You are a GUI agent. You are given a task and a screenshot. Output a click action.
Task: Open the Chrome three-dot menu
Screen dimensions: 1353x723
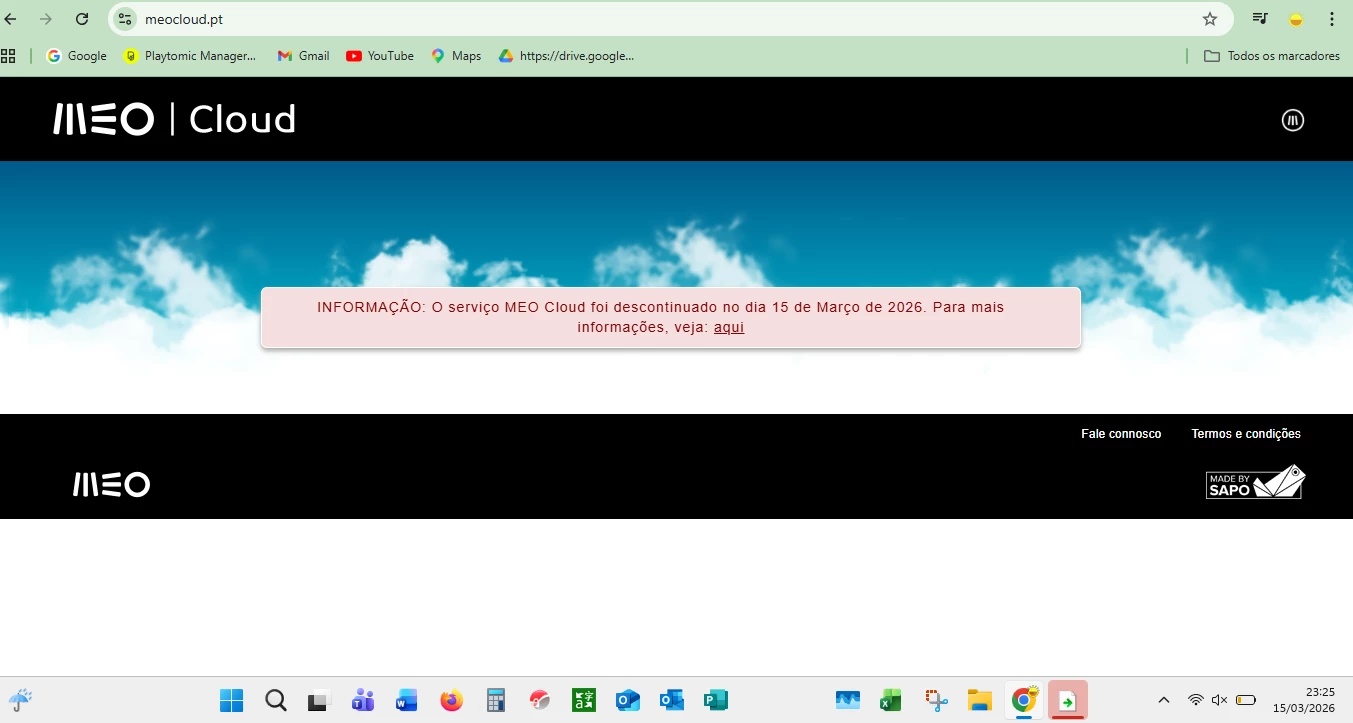click(x=1332, y=19)
